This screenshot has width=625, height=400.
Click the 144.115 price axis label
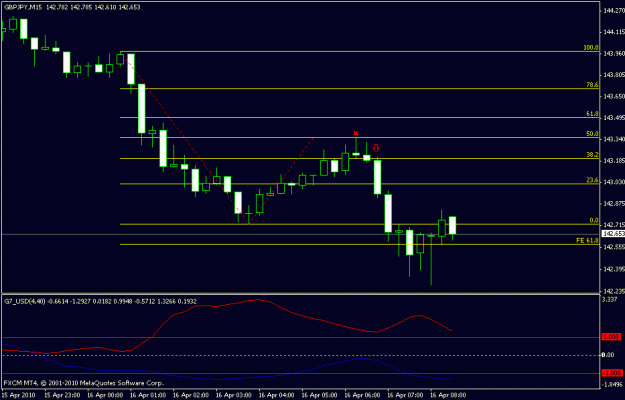[614, 32]
